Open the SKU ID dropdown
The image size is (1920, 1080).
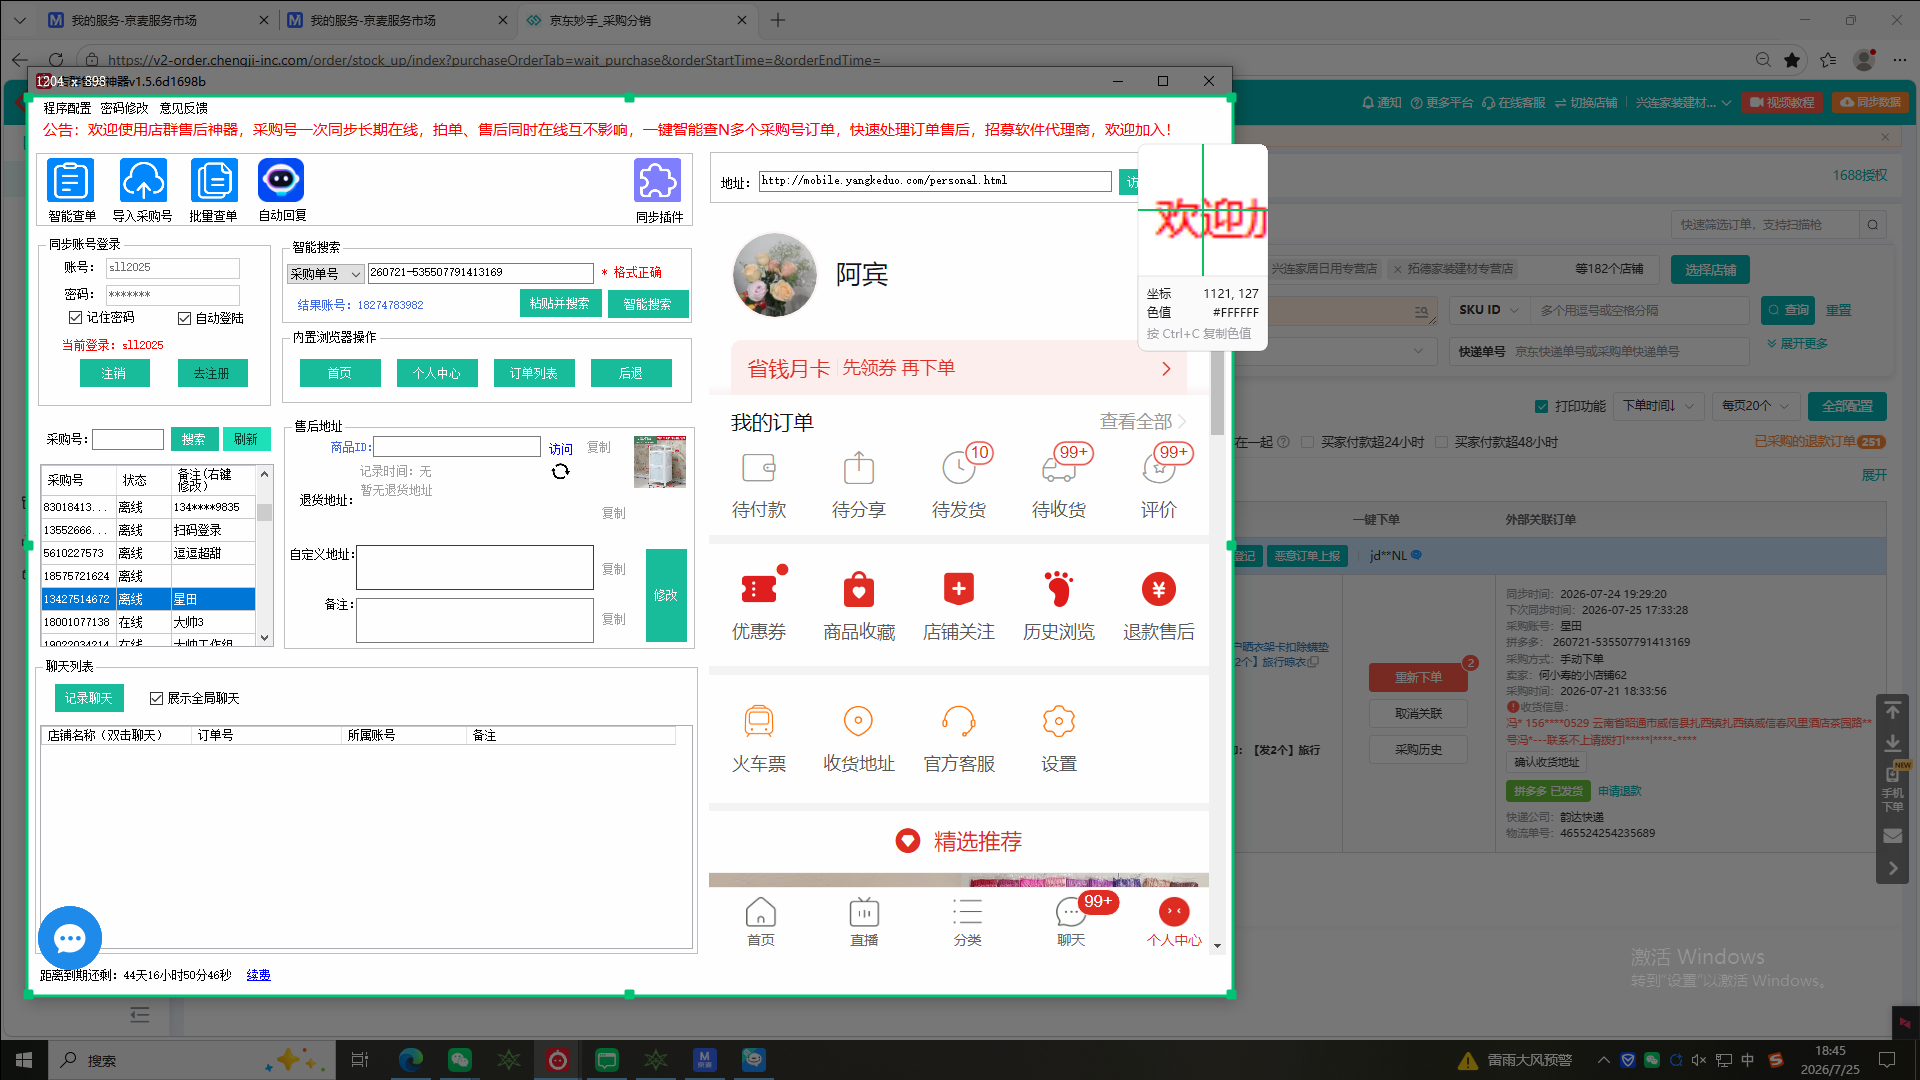1488,310
